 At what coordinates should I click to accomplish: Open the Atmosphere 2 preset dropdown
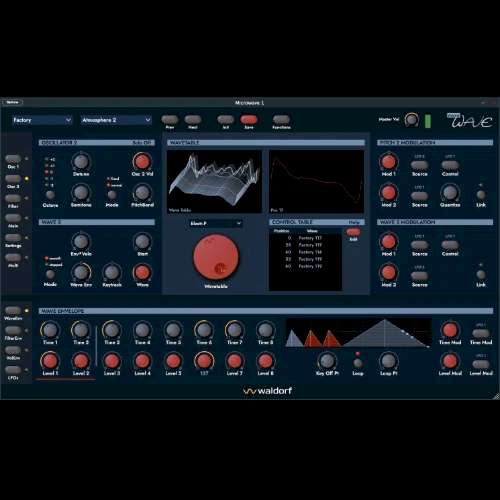(116, 120)
